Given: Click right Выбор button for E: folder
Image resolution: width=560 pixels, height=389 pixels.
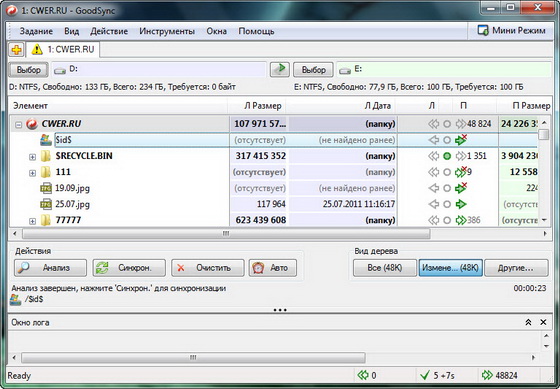Looking at the screenshot, I should tap(314, 70).
